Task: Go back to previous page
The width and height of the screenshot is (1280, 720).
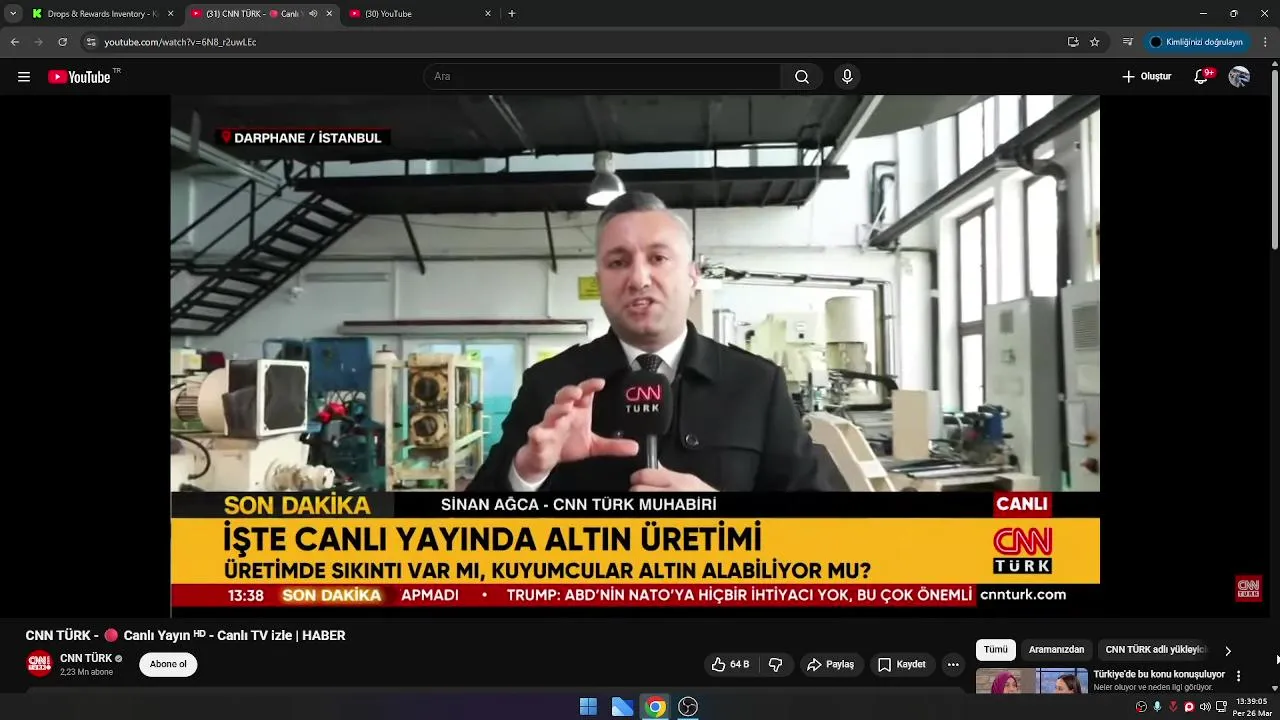Action: 14,42
